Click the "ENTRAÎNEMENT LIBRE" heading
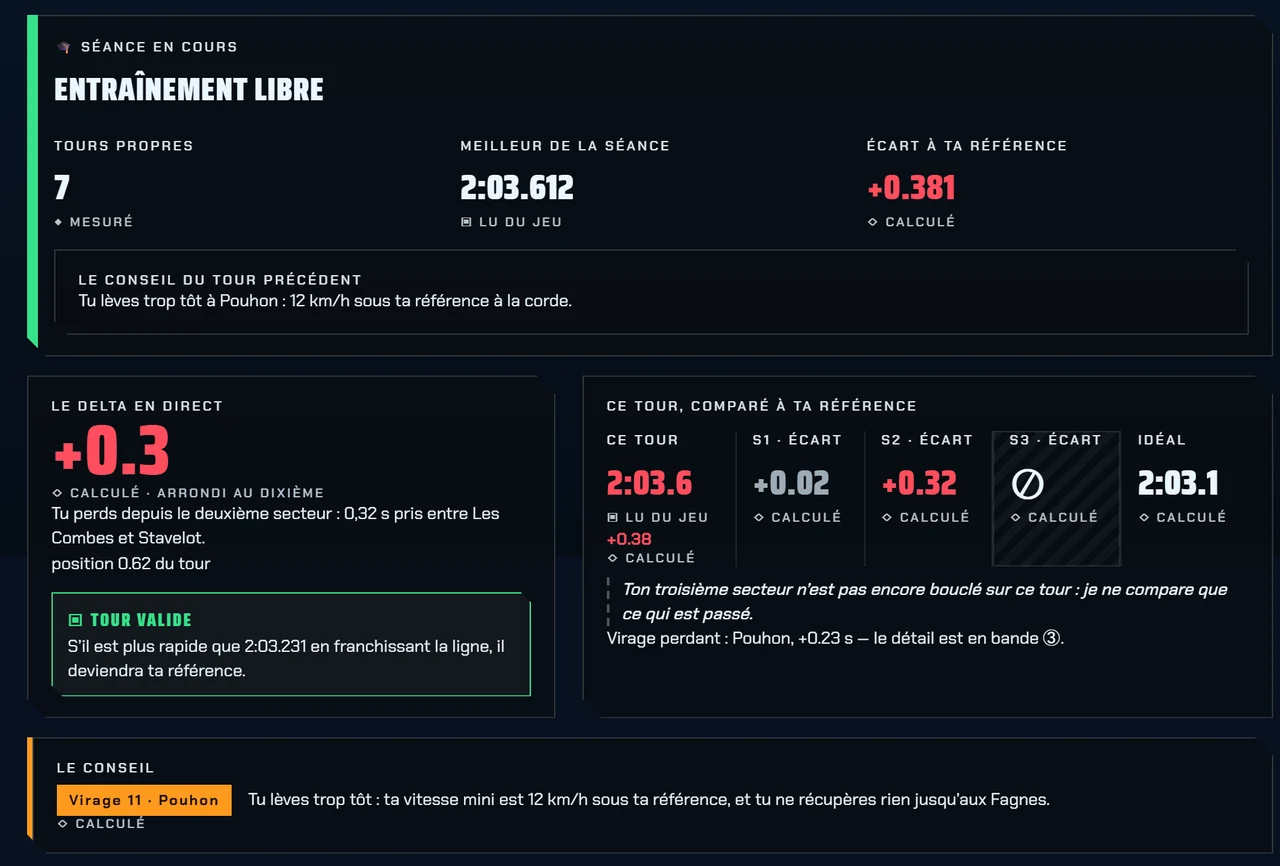Image resolution: width=1280 pixels, height=866 pixels. [189, 90]
